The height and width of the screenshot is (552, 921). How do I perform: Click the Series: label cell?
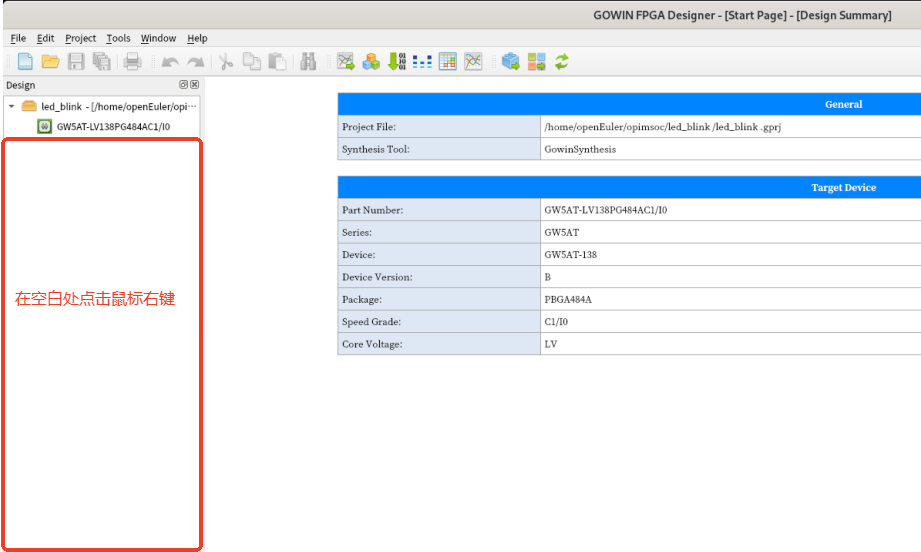(x=439, y=233)
